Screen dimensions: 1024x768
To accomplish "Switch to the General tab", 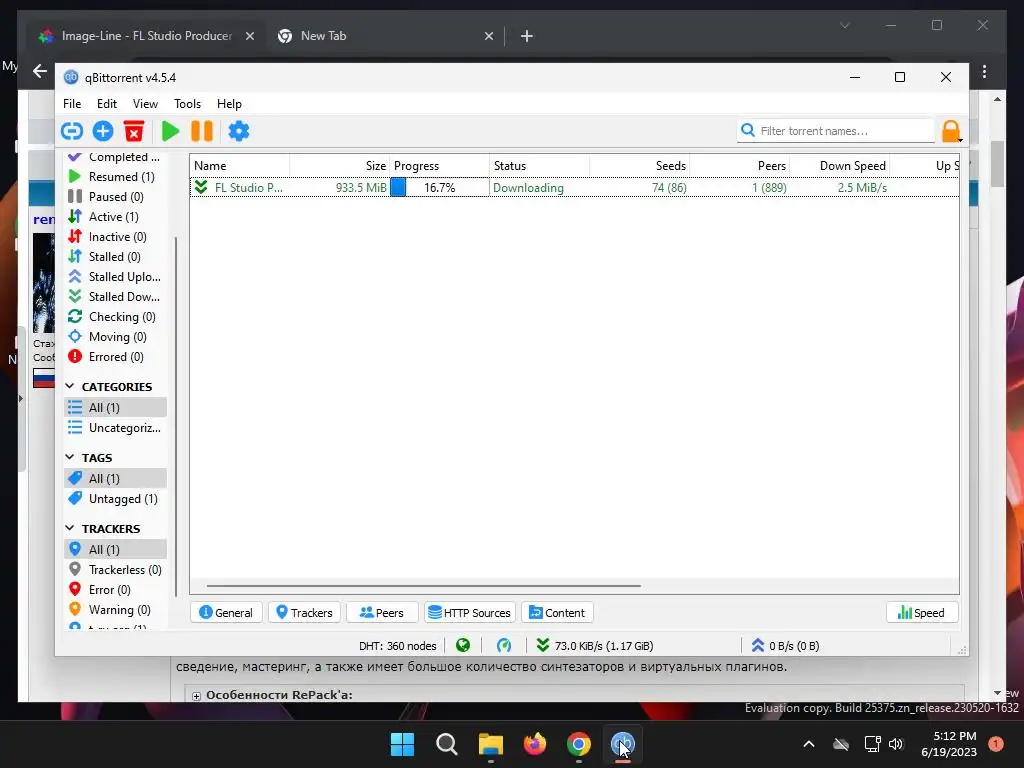I will [226, 613].
